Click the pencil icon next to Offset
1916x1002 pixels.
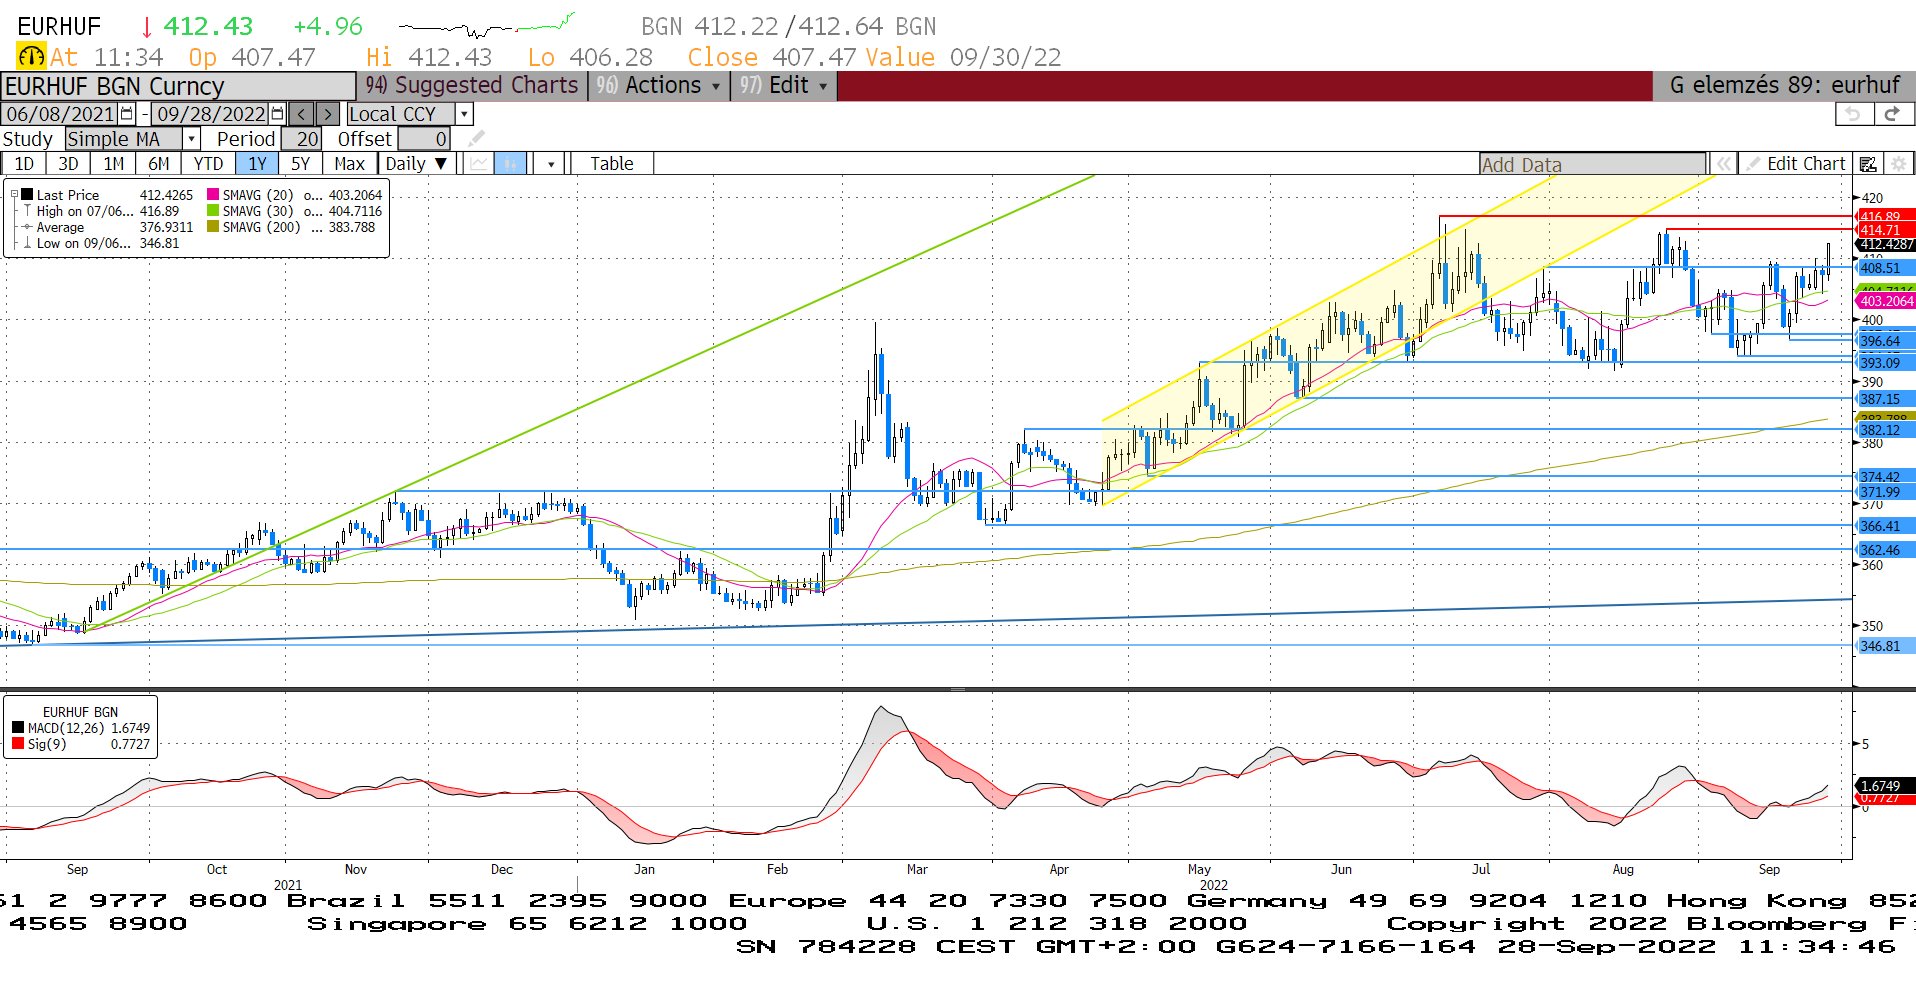476,139
